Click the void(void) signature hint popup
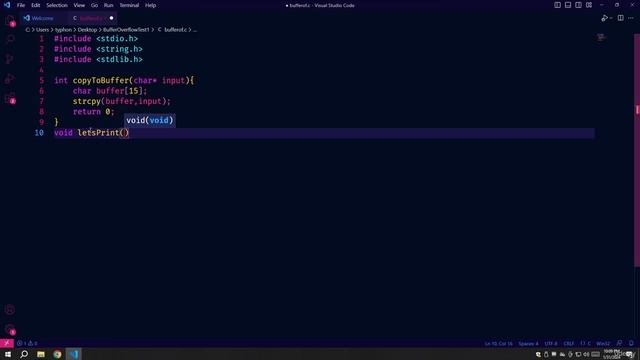The image size is (640, 360). (150, 120)
